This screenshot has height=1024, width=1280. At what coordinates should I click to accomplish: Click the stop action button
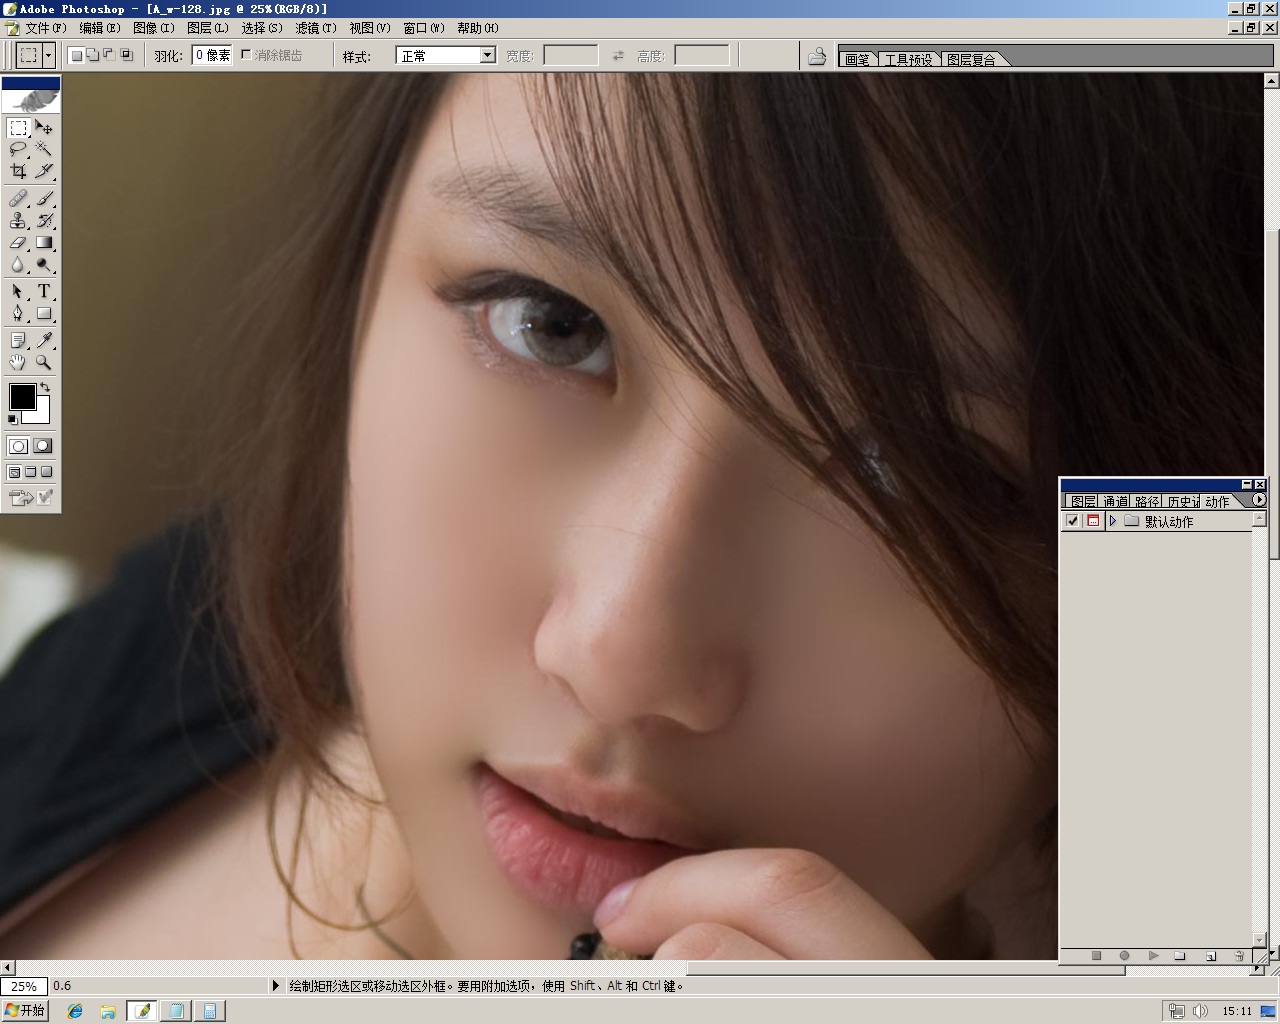[1096, 956]
